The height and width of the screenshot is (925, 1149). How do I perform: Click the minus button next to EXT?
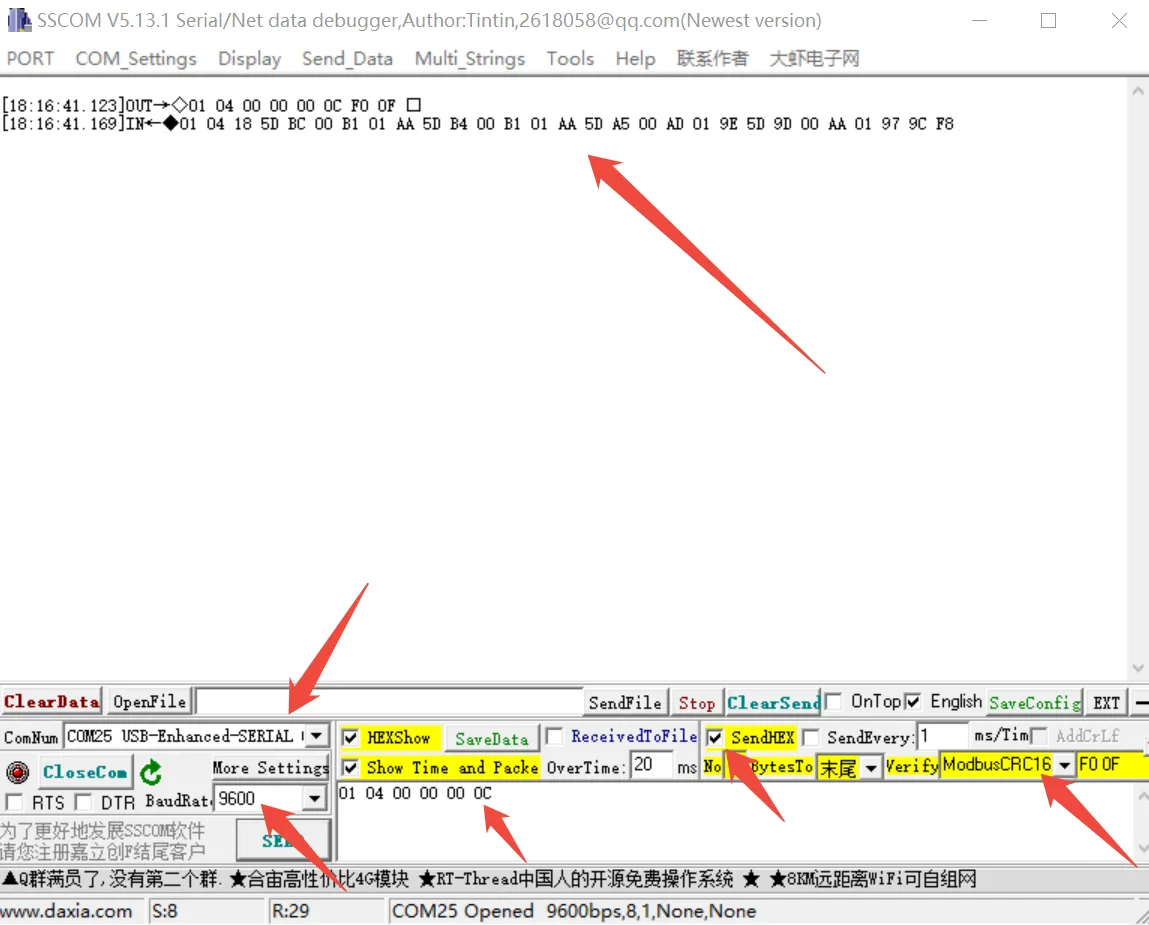[1141, 702]
